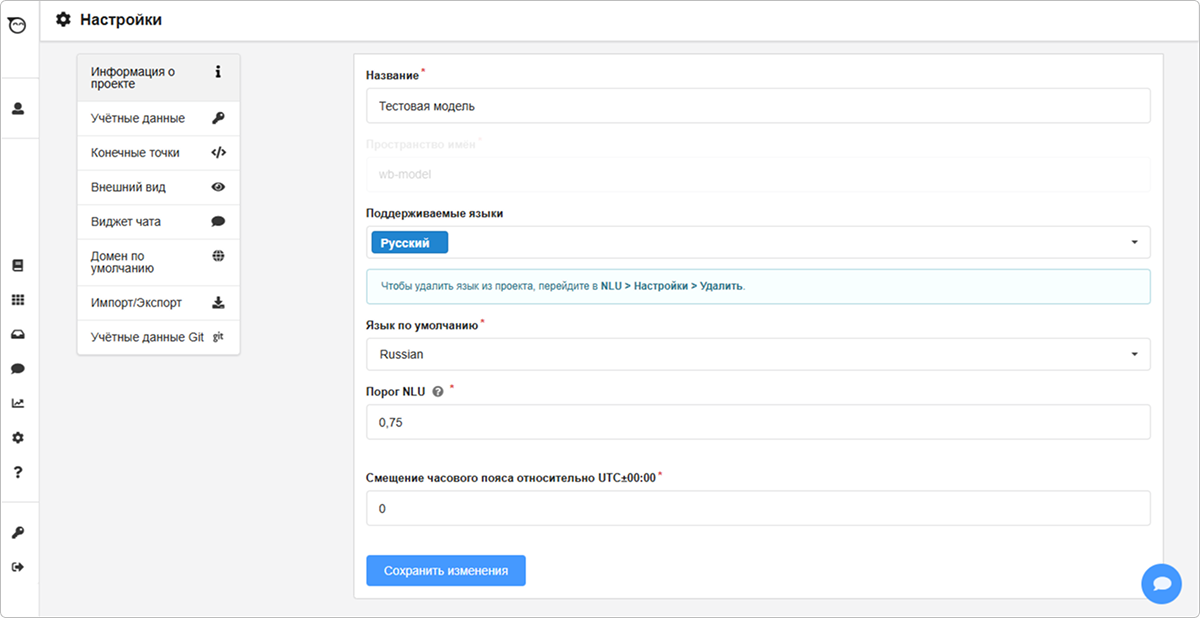1200x618 pixels.
Task: Open the grid icon in left sidebar
Action: (17, 300)
